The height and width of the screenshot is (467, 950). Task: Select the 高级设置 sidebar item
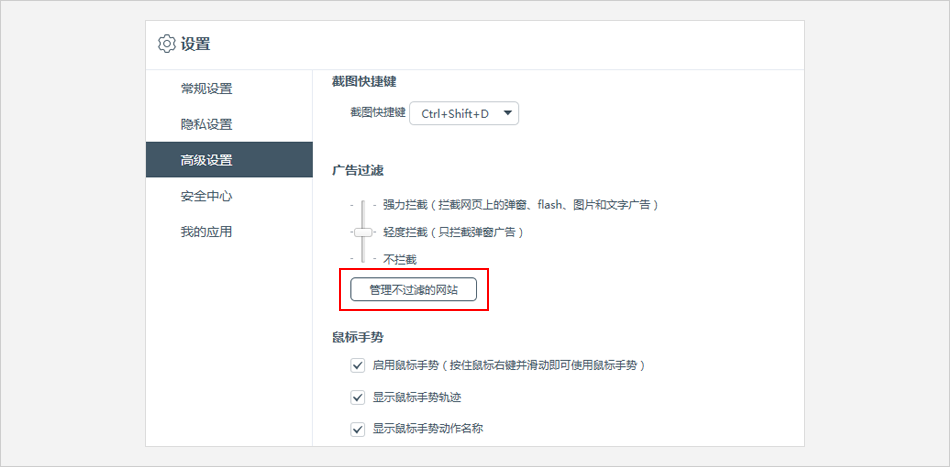[x=206, y=160]
